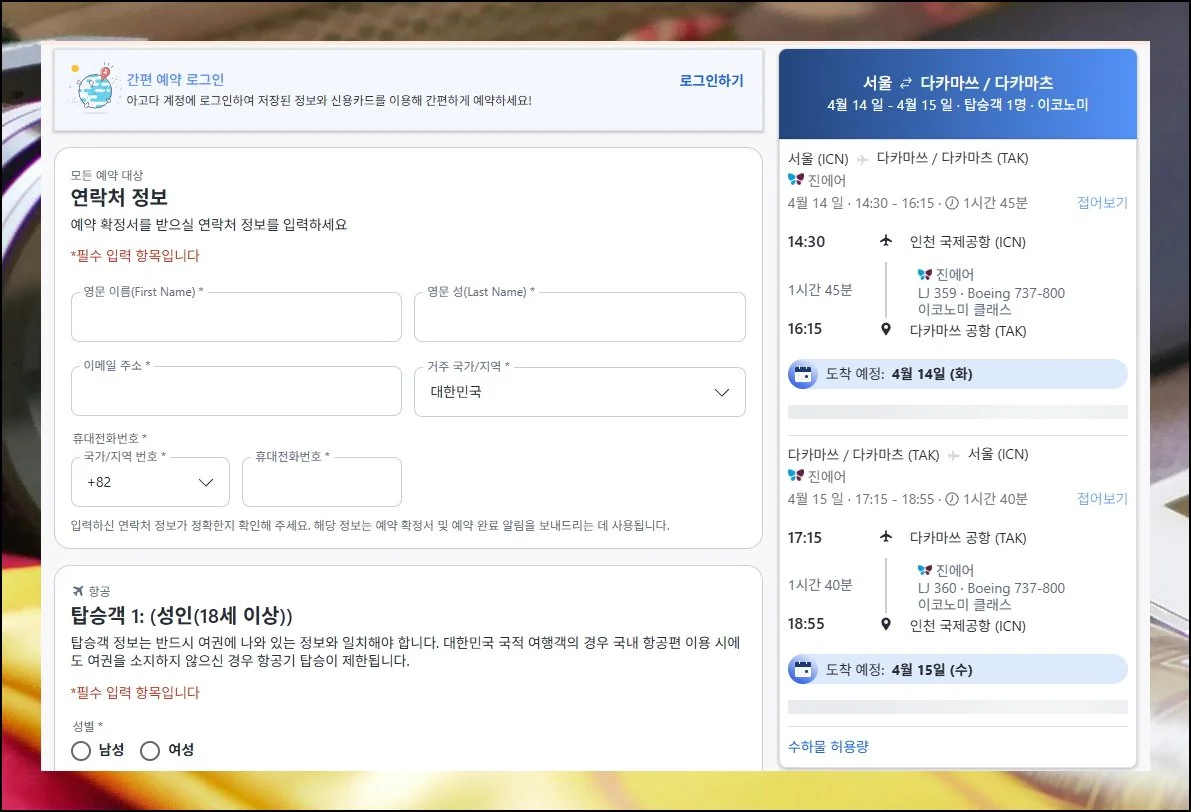
Task: Click the 이메일 주소 input field
Action: (236, 392)
